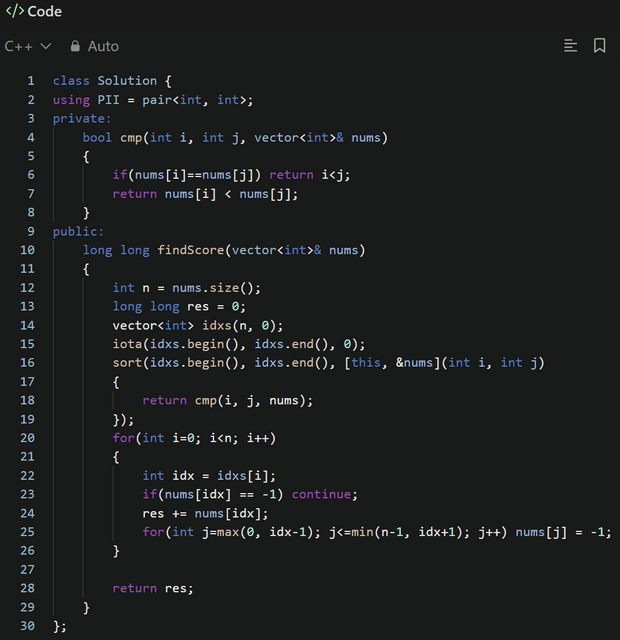Click the iota call on line 15
Image resolution: width=620 pixels, height=640 pixels.
[x=127, y=344]
